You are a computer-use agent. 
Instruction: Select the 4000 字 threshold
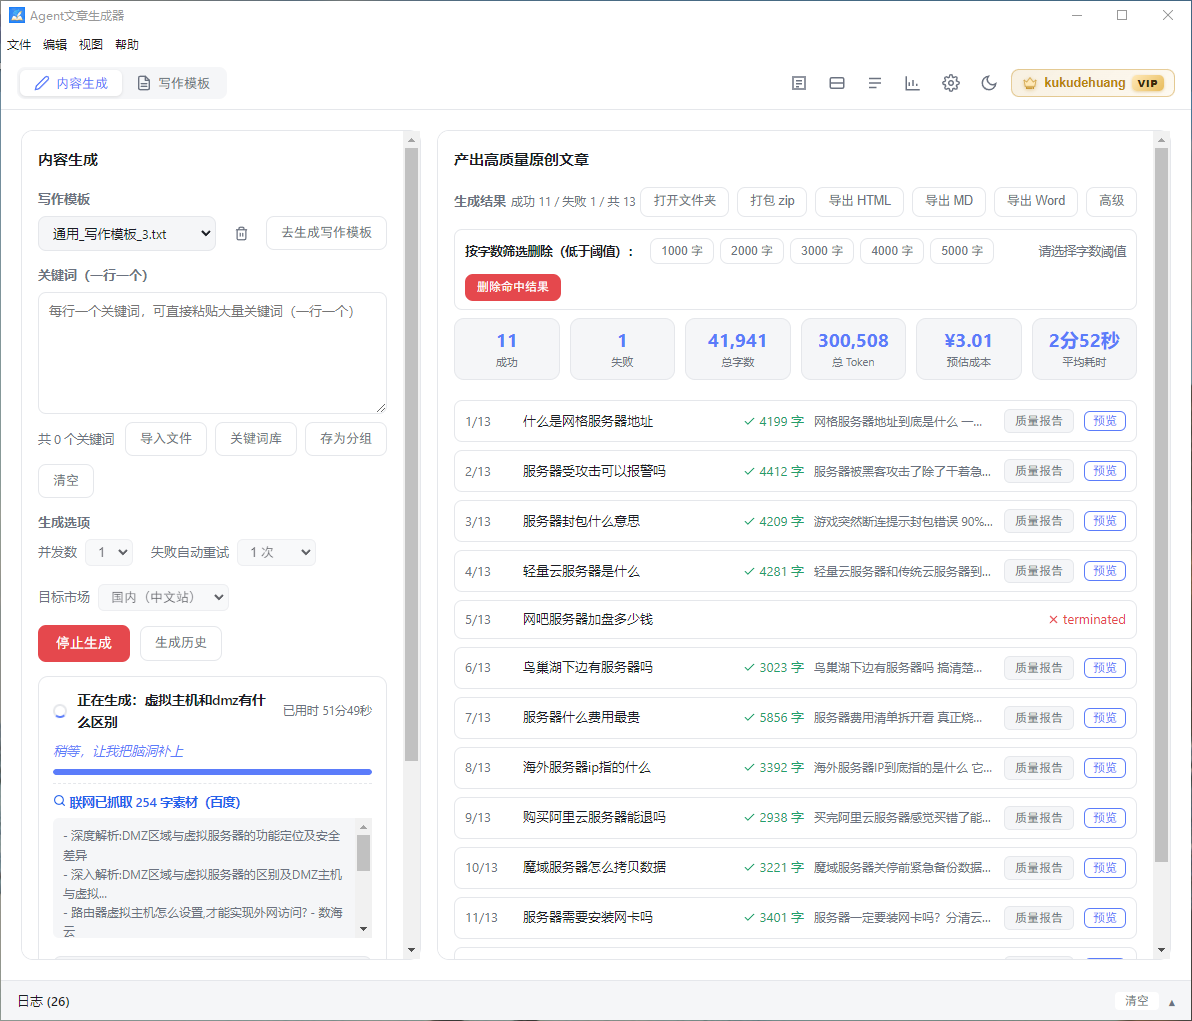pos(892,251)
